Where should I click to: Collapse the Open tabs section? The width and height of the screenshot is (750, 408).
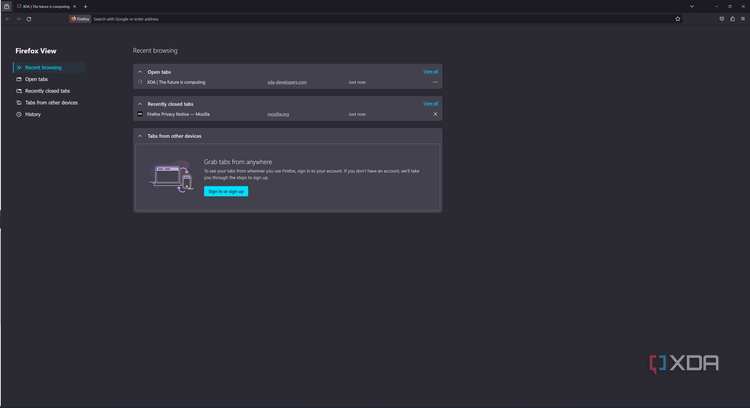[140, 72]
